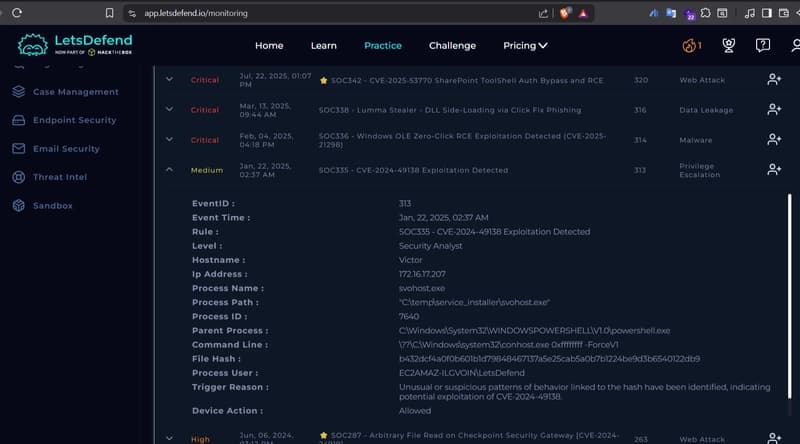
Task: Open the trophy badge icon
Action: tap(729, 45)
